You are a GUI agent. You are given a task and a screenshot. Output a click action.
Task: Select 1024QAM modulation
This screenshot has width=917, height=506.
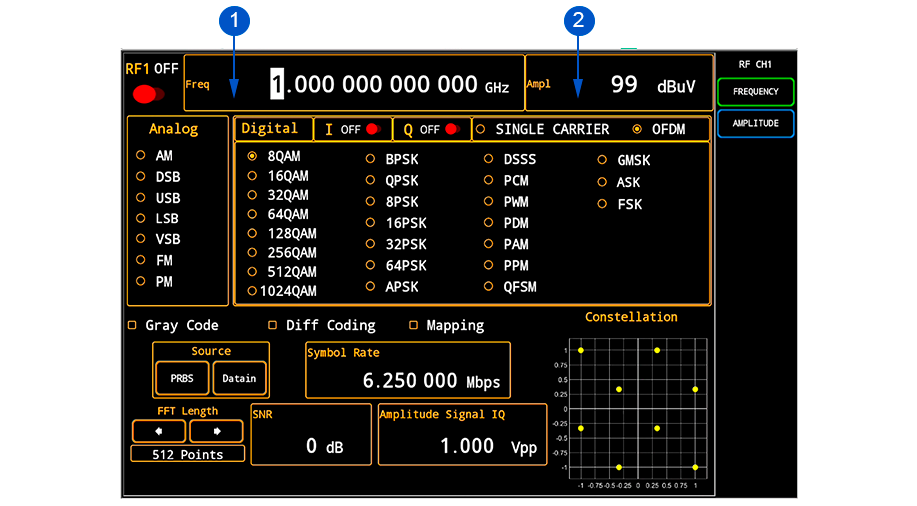tap(252, 291)
